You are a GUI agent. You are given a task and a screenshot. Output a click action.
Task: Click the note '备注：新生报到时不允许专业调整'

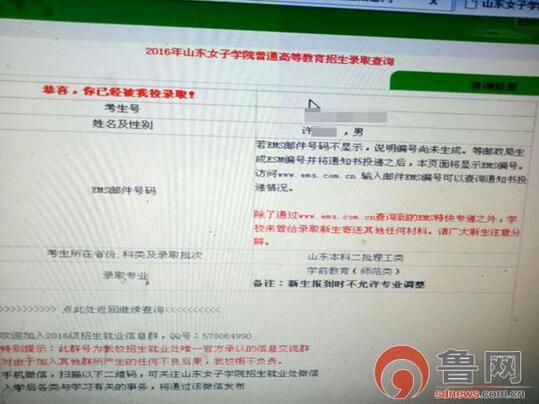point(339,284)
